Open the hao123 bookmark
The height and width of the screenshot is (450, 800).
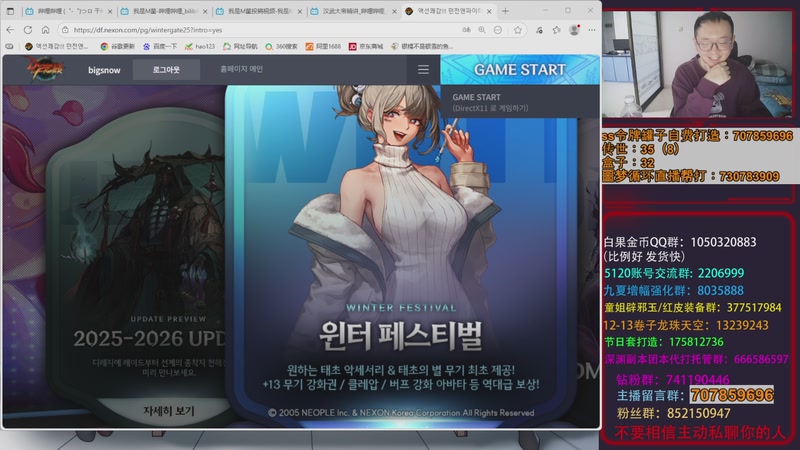[x=200, y=46]
